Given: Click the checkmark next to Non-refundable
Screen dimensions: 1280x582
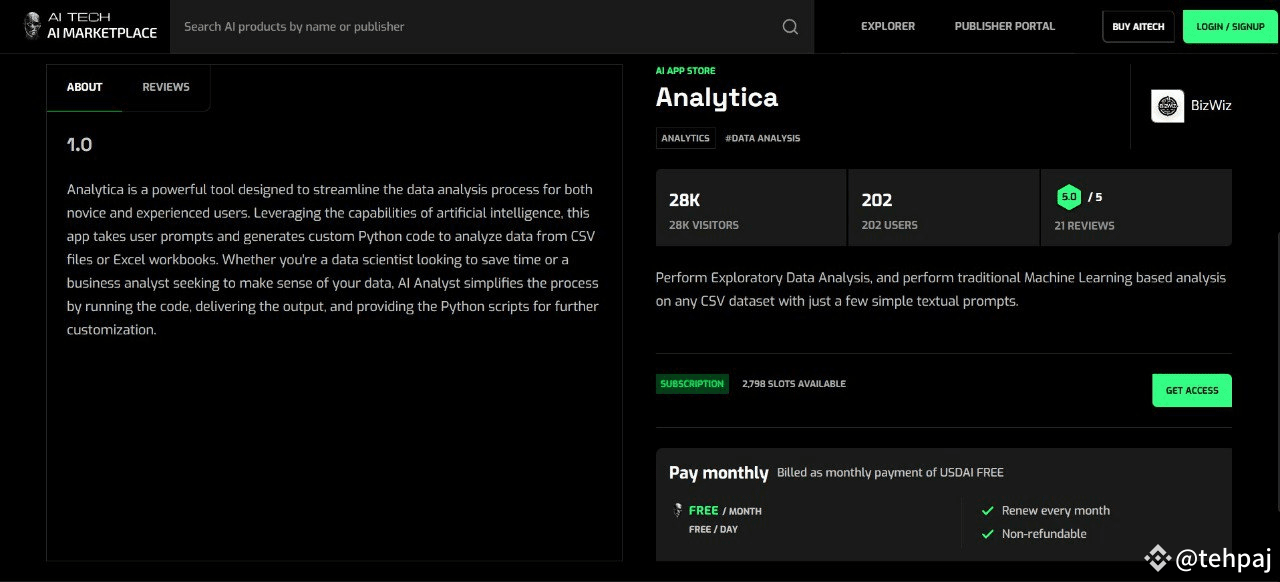Looking at the screenshot, I should pyautogui.click(x=987, y=534).
